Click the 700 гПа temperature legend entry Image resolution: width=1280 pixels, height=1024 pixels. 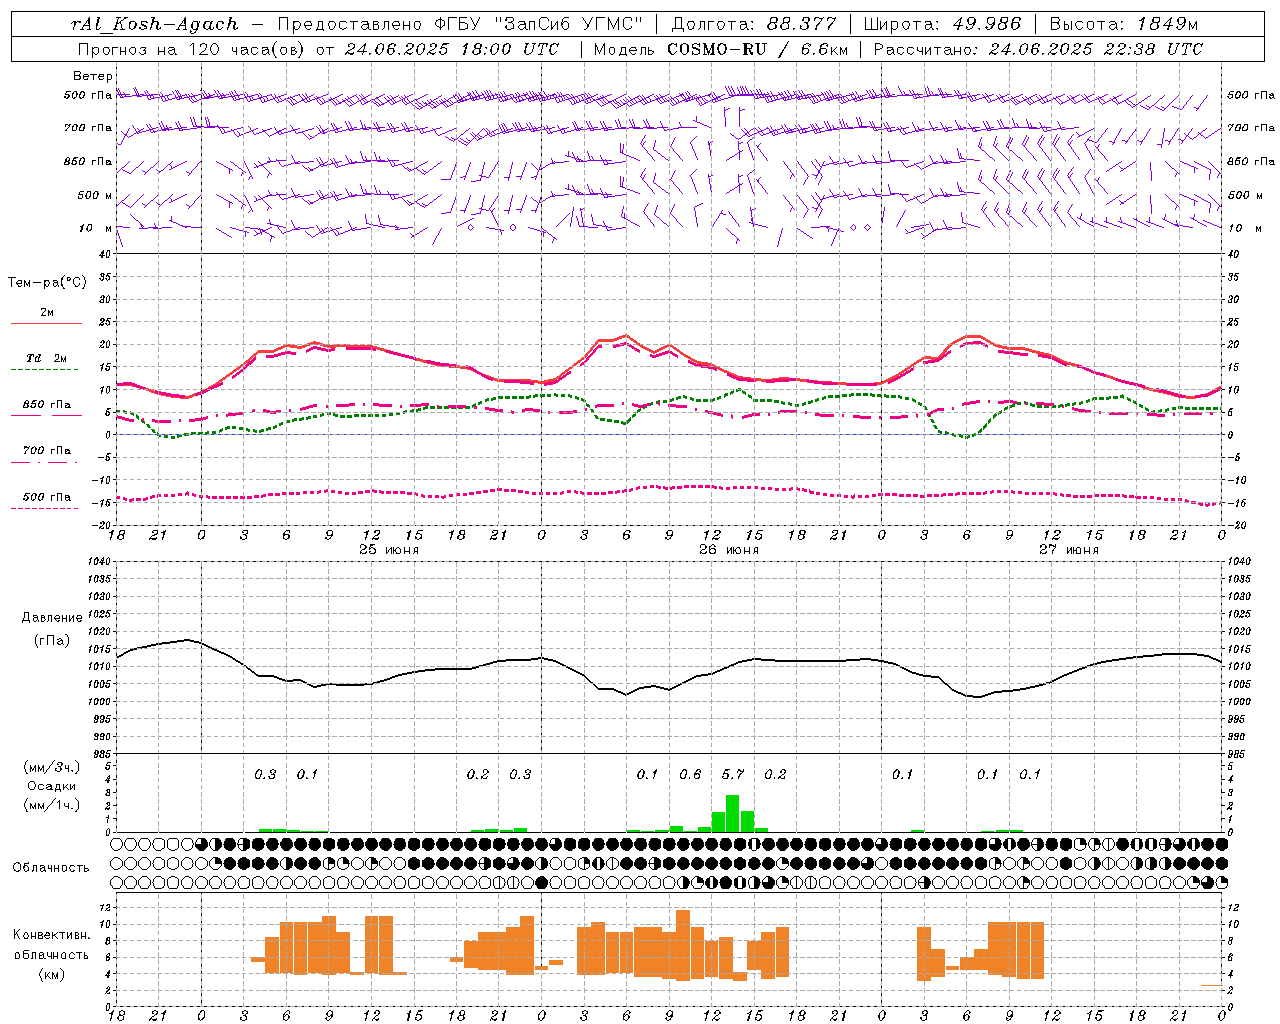click(46, 450)
